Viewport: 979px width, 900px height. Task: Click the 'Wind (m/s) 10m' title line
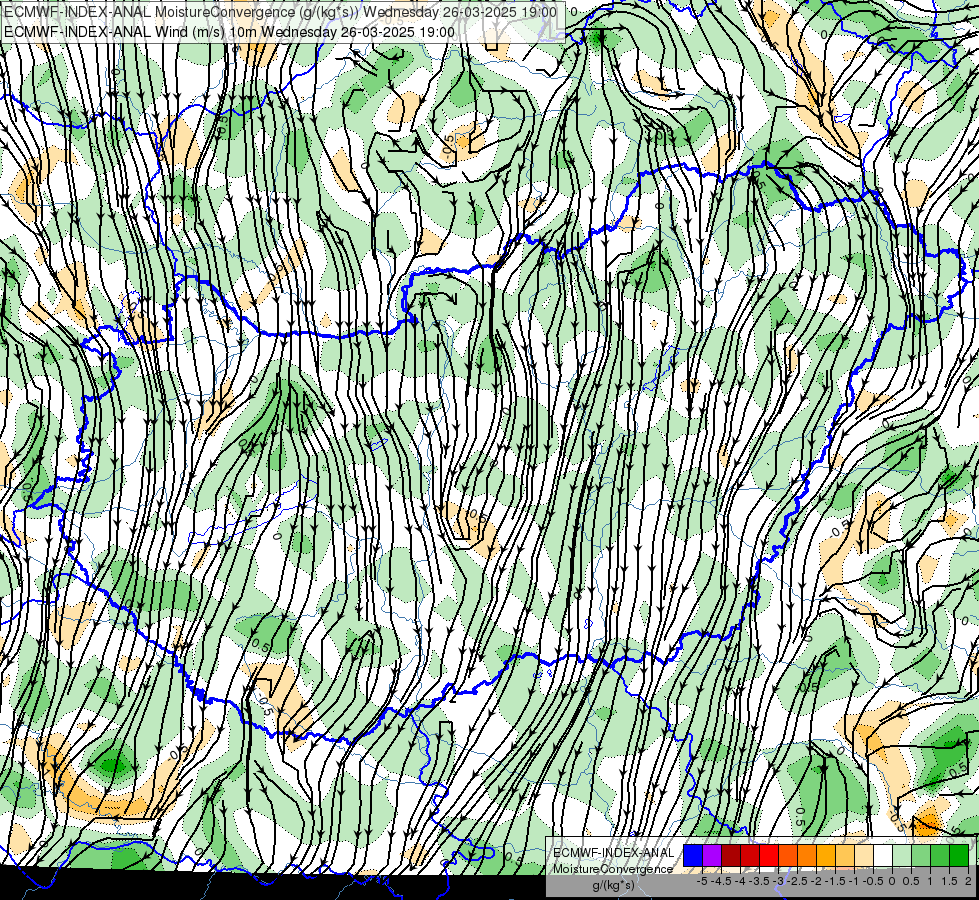[230, 32]
